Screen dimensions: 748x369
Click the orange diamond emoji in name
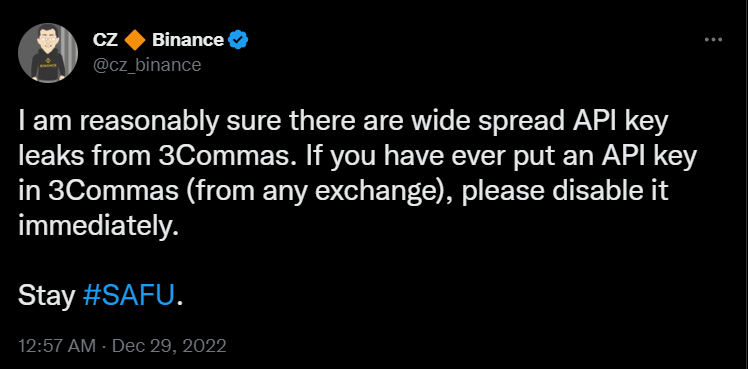[135, 41]
